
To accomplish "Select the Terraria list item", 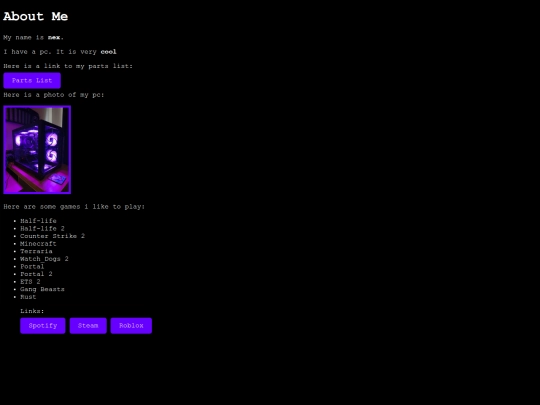I will [36, 251].
